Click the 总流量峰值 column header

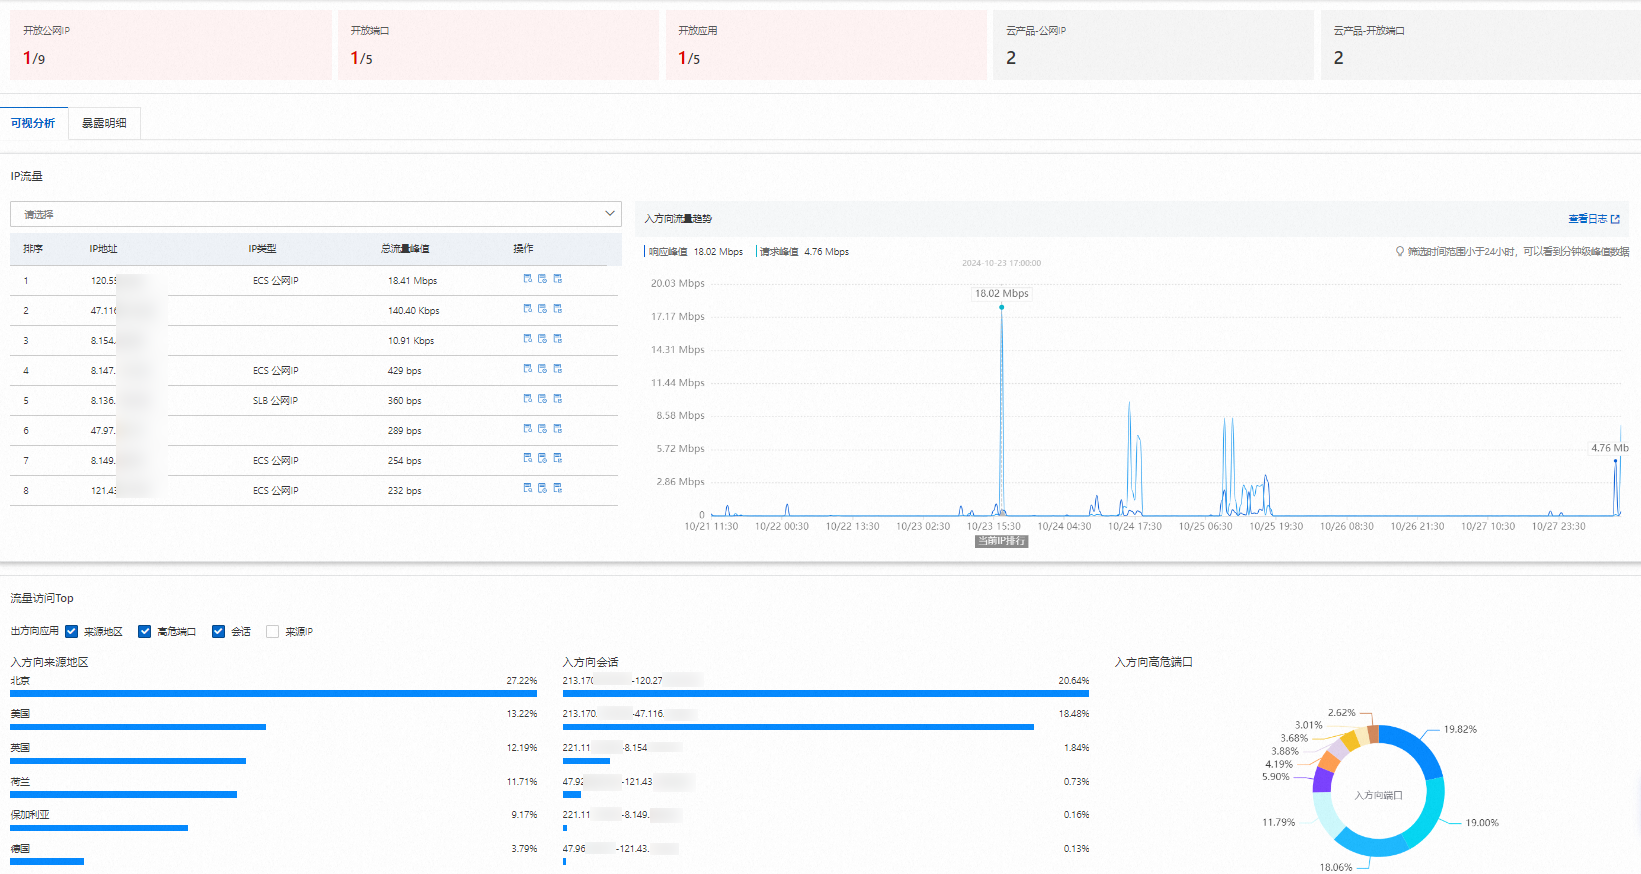[405, 249]
